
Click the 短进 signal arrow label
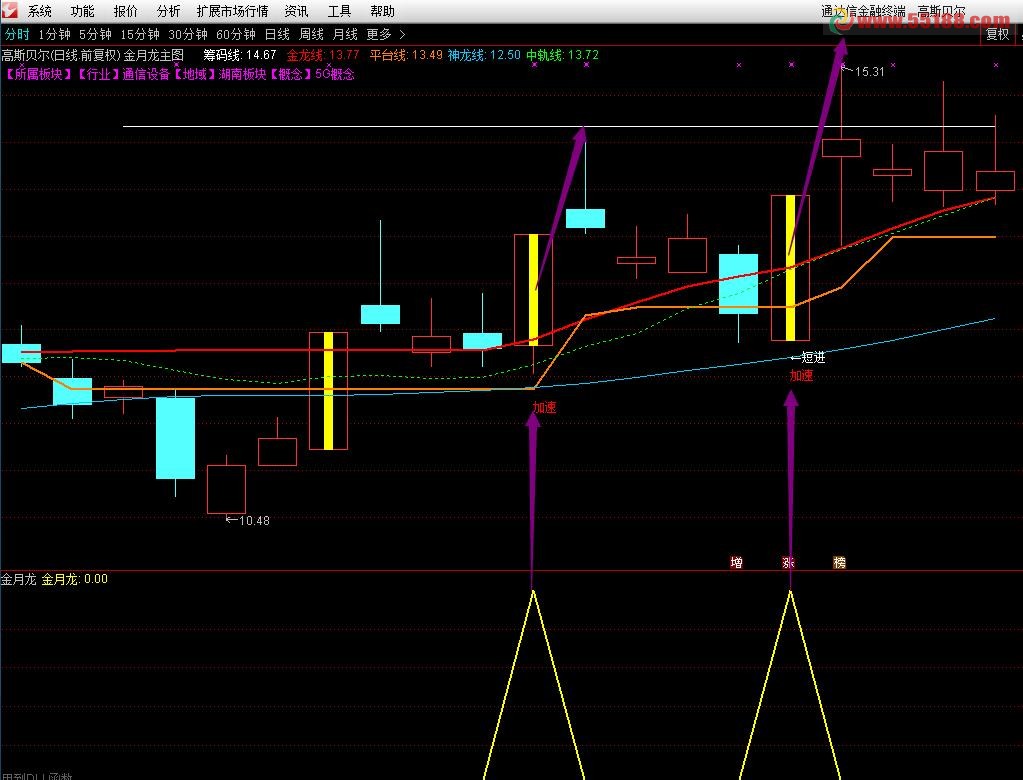[x=811, y=357]
